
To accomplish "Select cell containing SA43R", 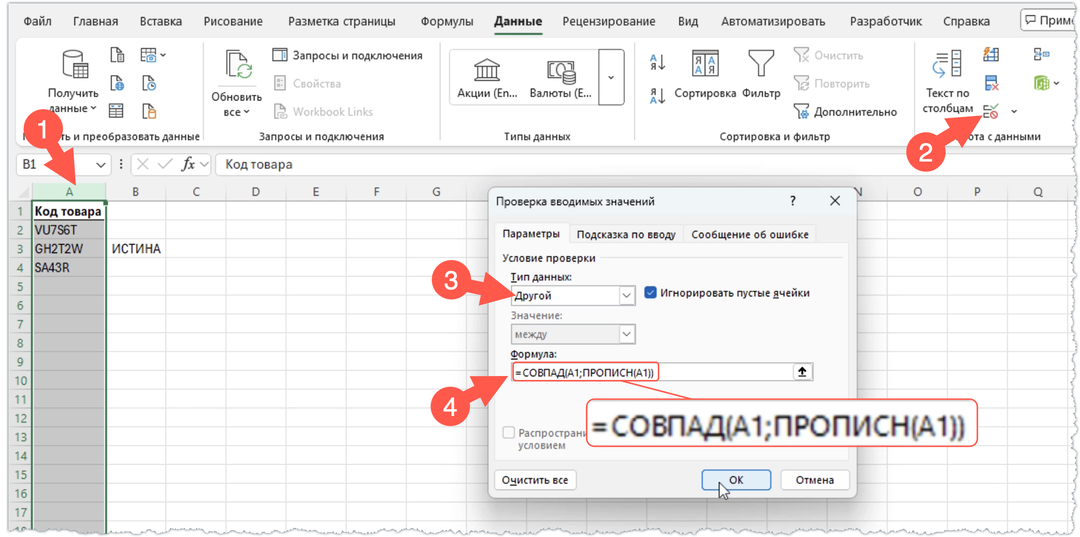I will click(69, 267).
